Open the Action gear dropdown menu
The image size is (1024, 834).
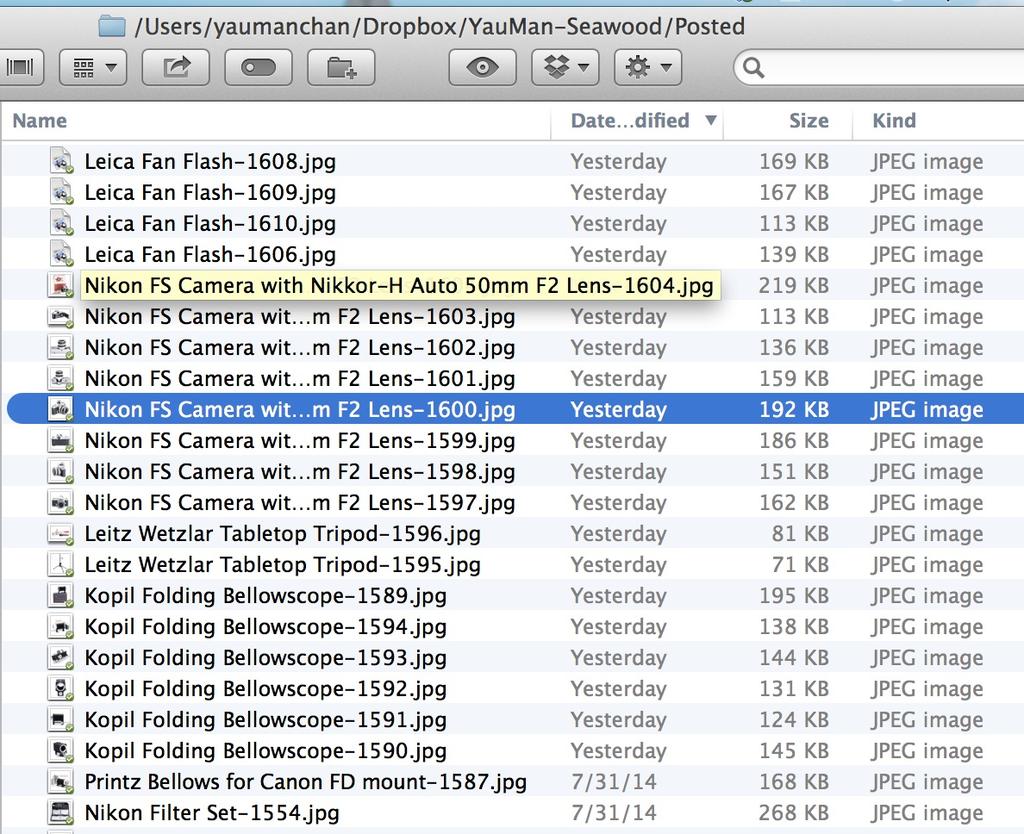(648, 67)
